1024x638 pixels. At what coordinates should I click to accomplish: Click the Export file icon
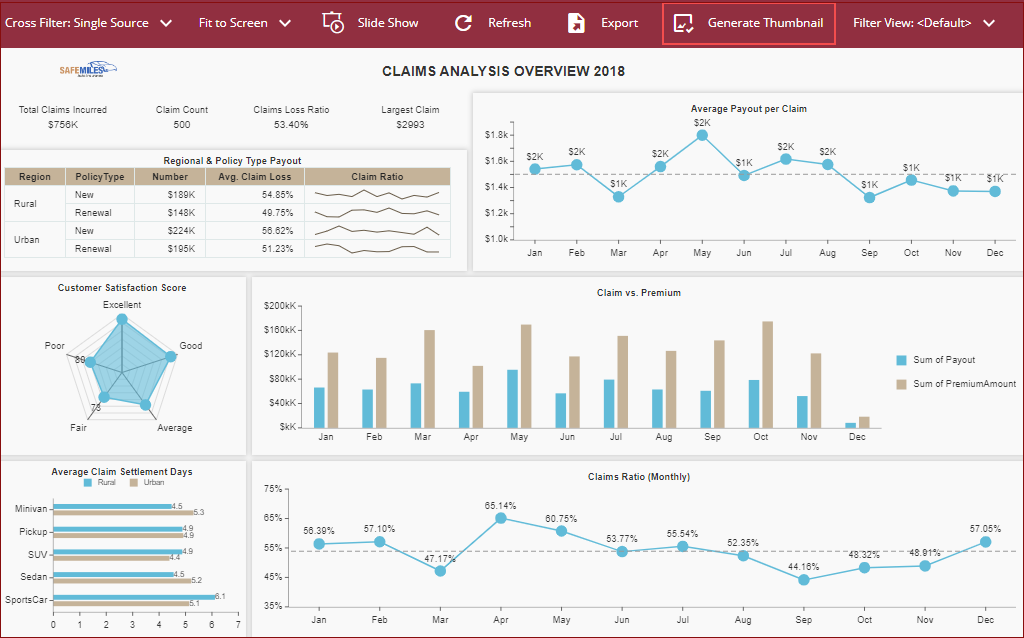(576, 23)
